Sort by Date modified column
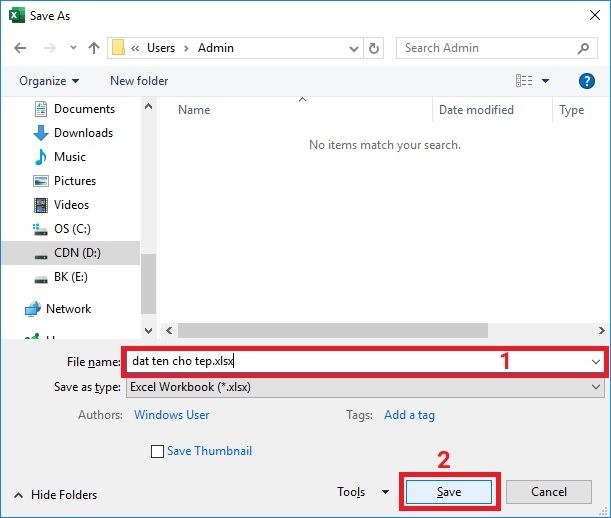This screenshot has width=611, height=518. click(476, 110)
